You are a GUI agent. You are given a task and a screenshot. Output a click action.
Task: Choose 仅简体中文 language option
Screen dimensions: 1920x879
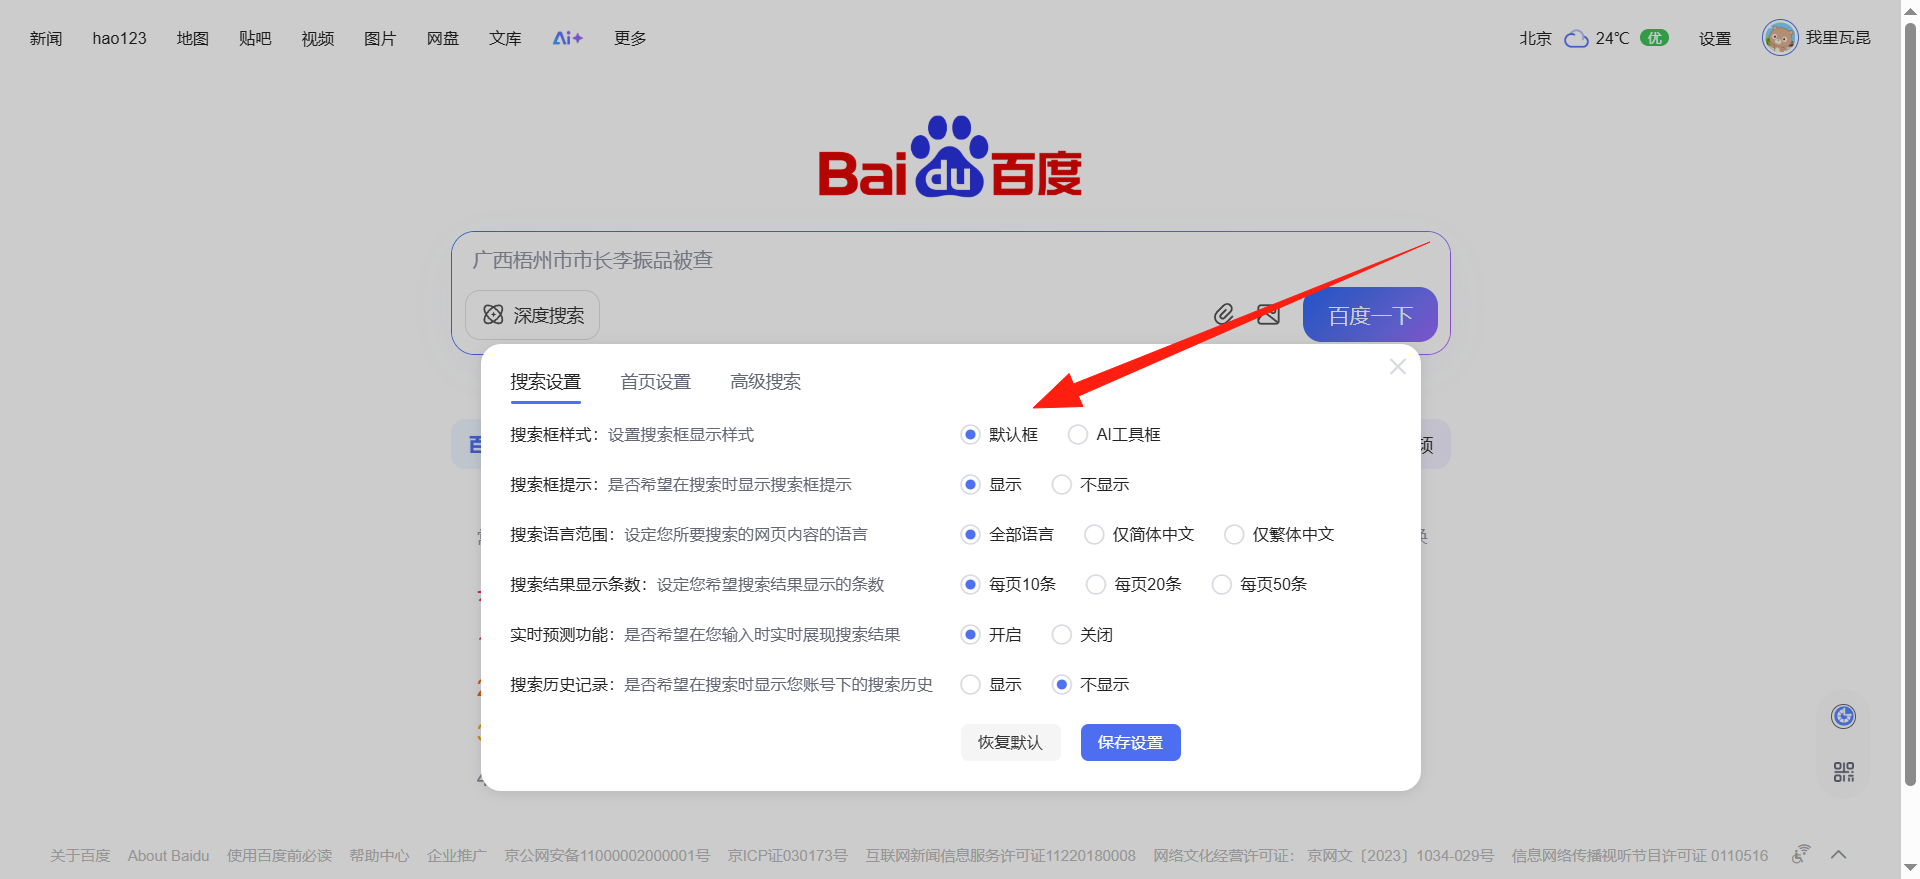pos(1094,535)
